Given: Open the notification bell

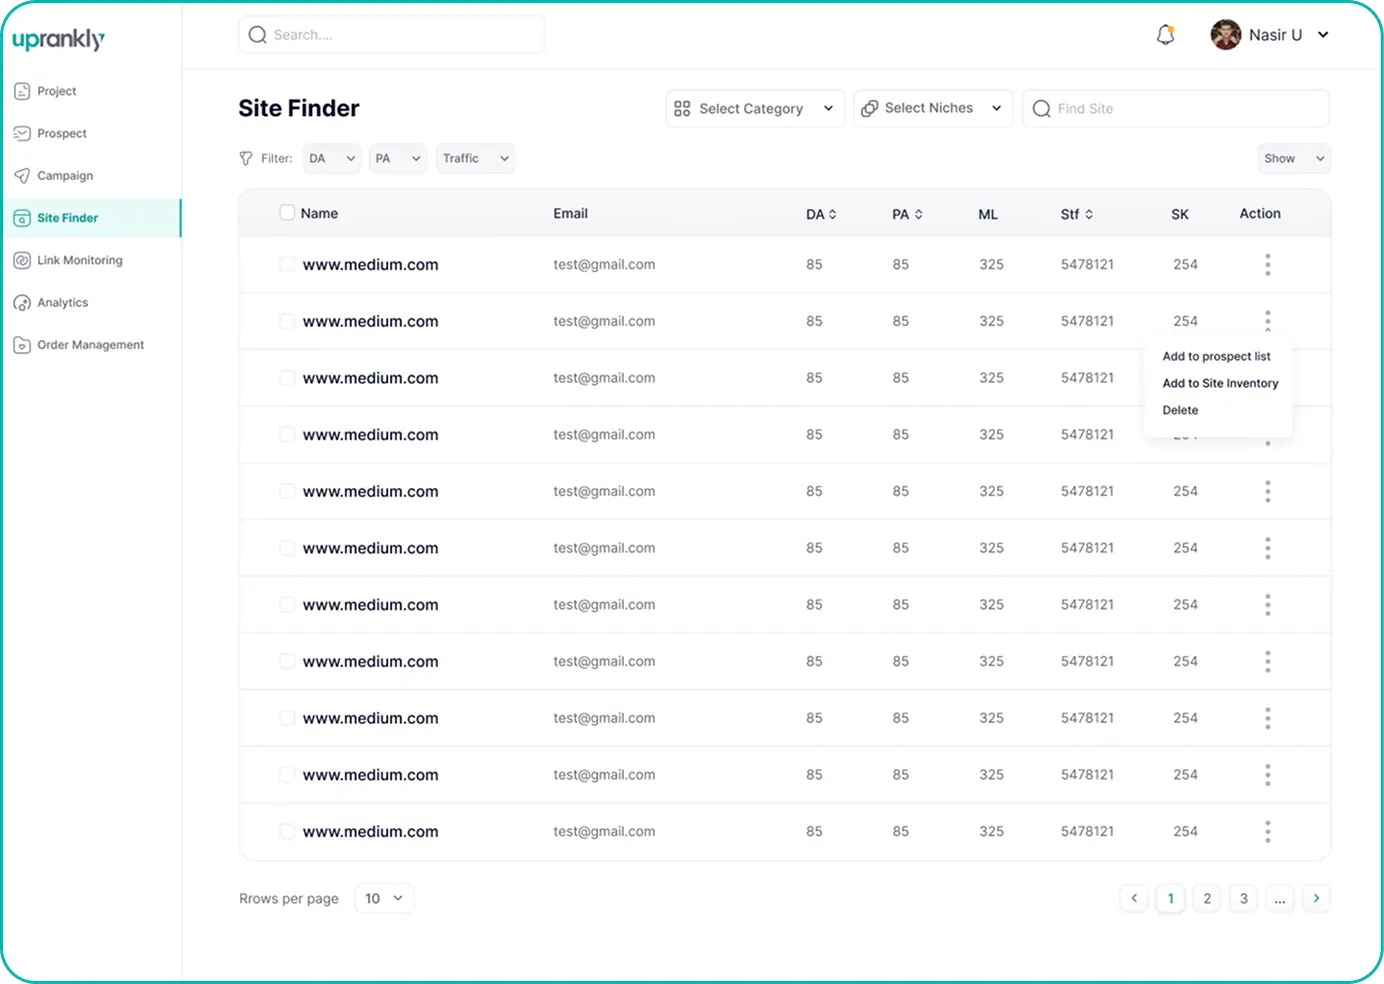Looking at the screenshot, I should point(1165,35).
